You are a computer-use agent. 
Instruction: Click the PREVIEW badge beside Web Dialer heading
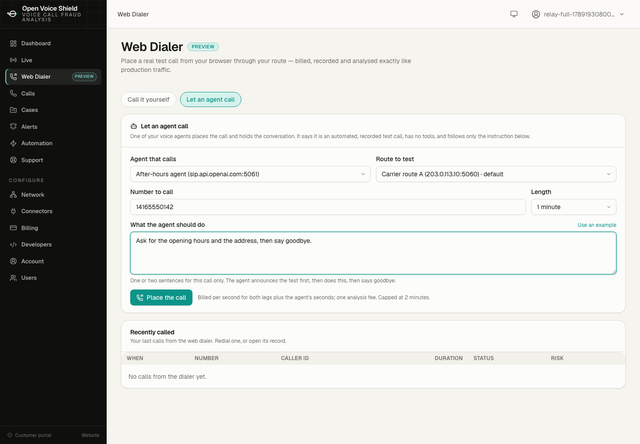pyautogui.click(x=203, y=47)
